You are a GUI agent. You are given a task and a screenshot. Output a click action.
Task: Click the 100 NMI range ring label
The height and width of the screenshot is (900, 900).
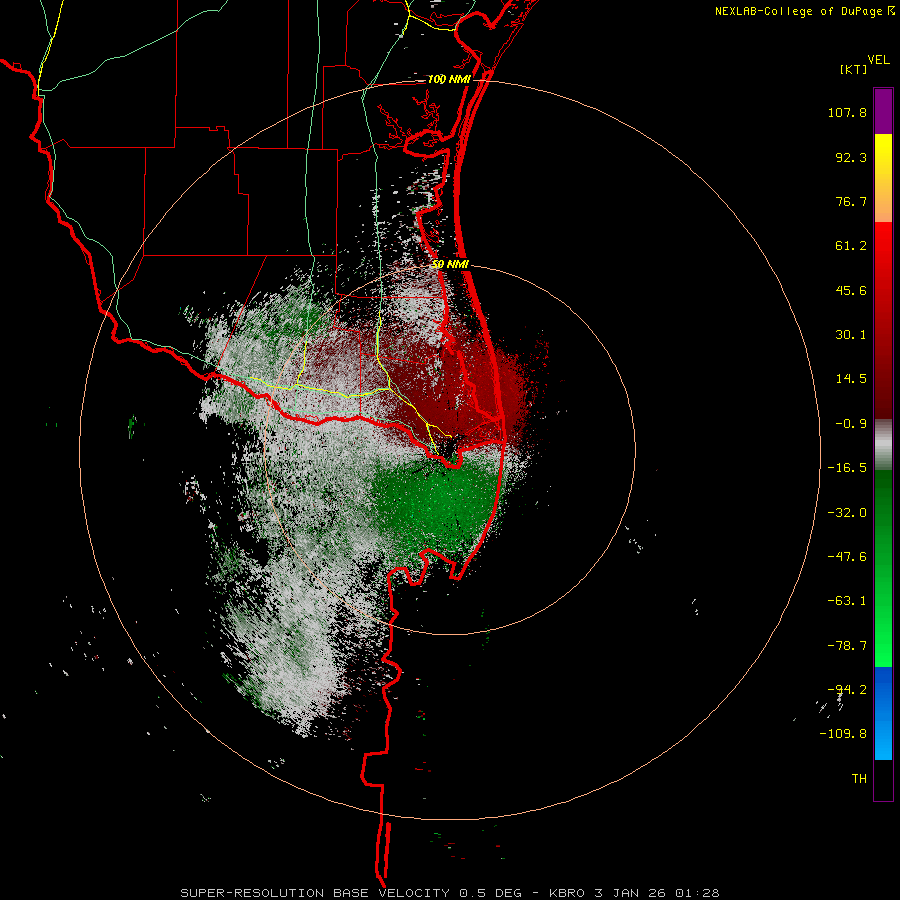click(449, 79)
